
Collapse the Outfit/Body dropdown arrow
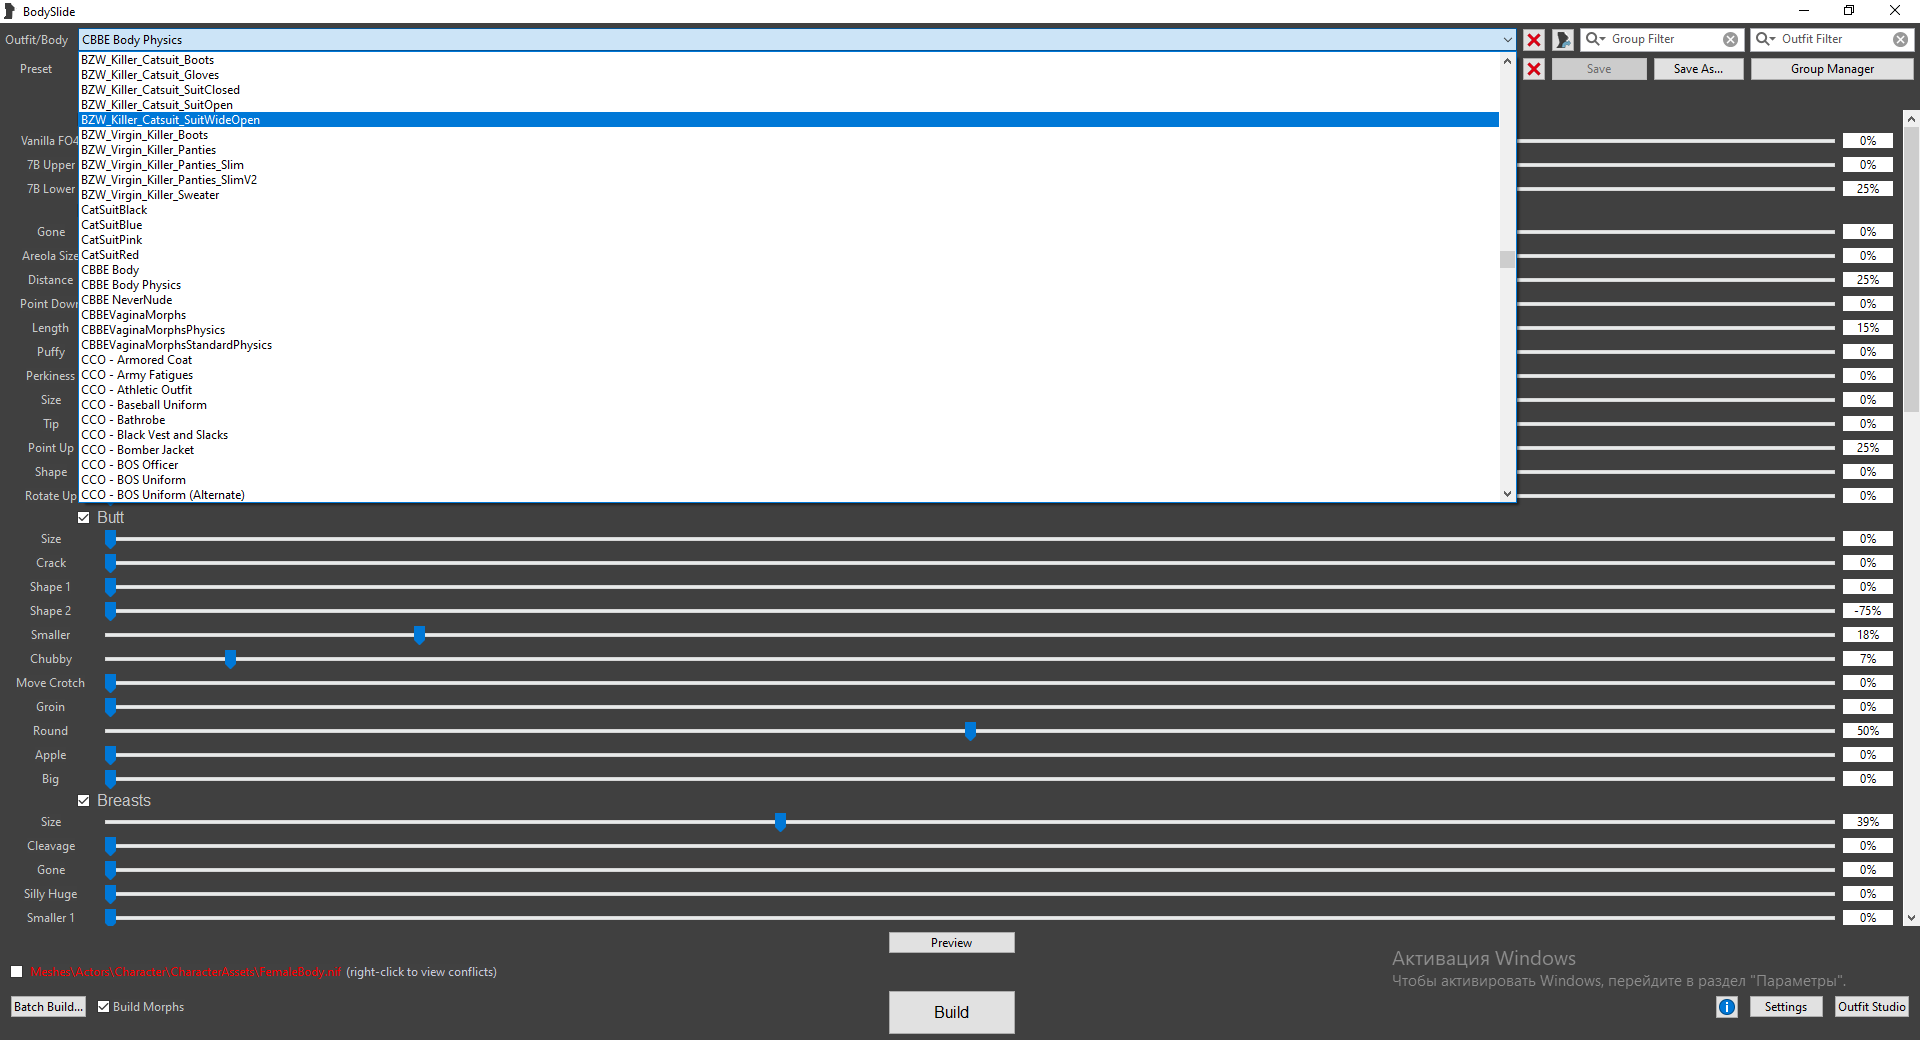click(1507, 40)
